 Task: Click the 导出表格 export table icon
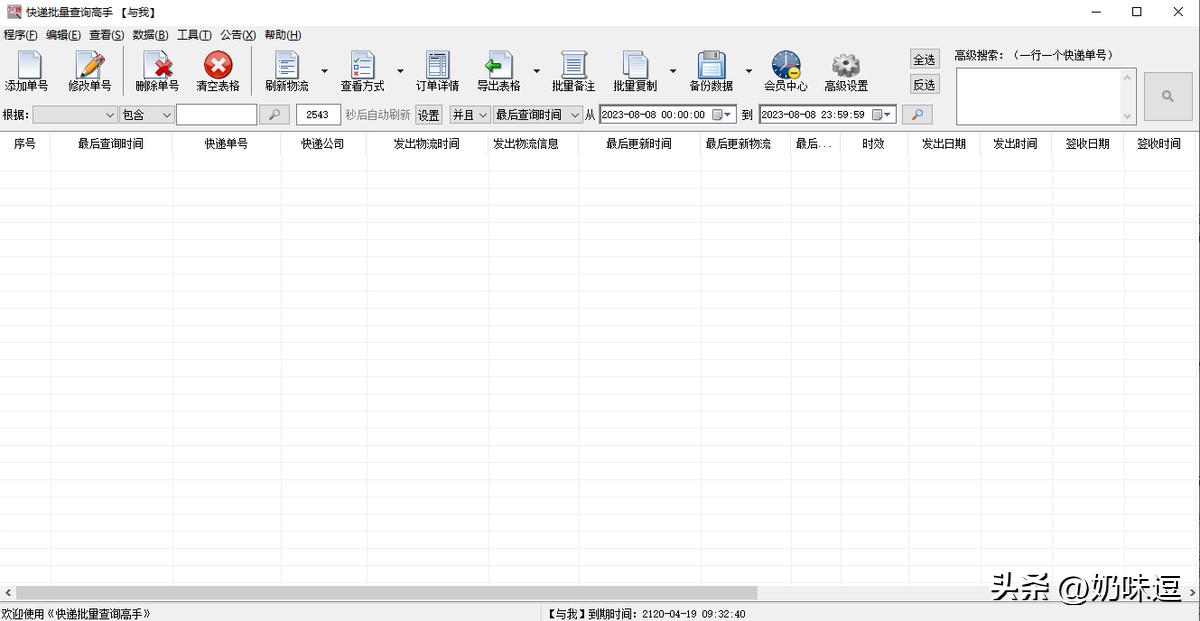pyautogui.click(x=499, y=72)
